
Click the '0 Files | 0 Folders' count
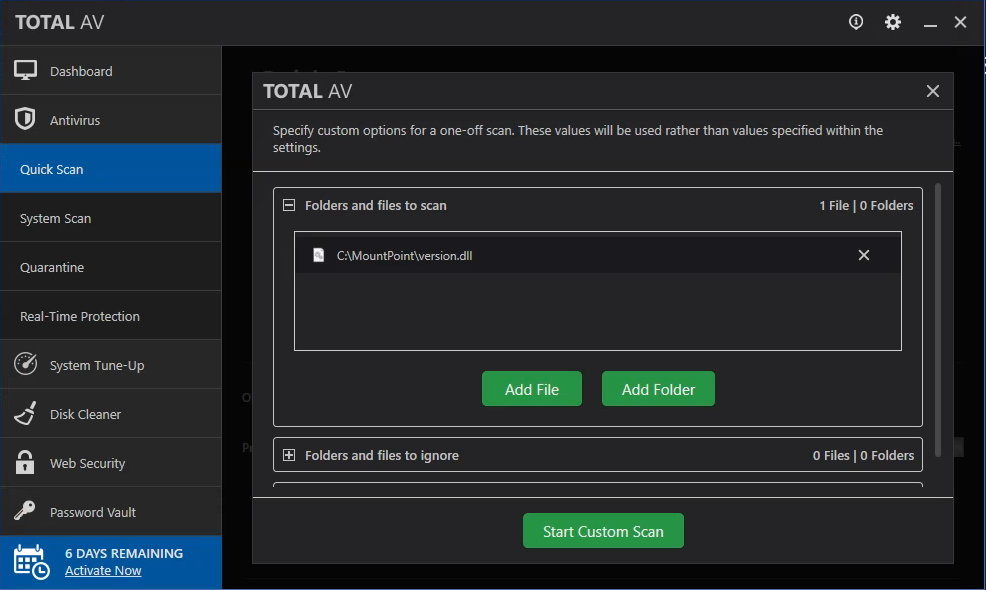click(x=863, y=455)
